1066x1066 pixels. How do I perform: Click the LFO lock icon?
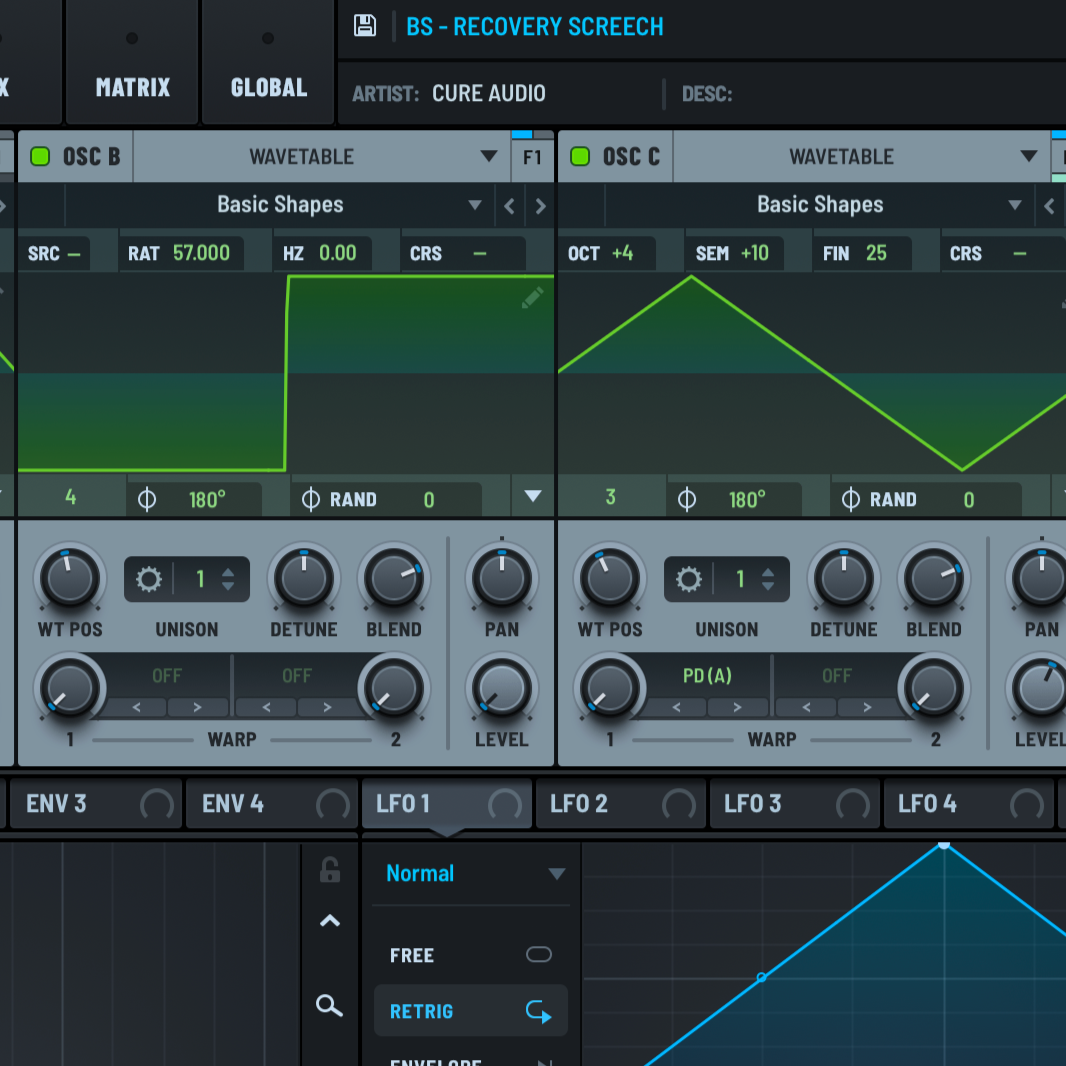329,870
